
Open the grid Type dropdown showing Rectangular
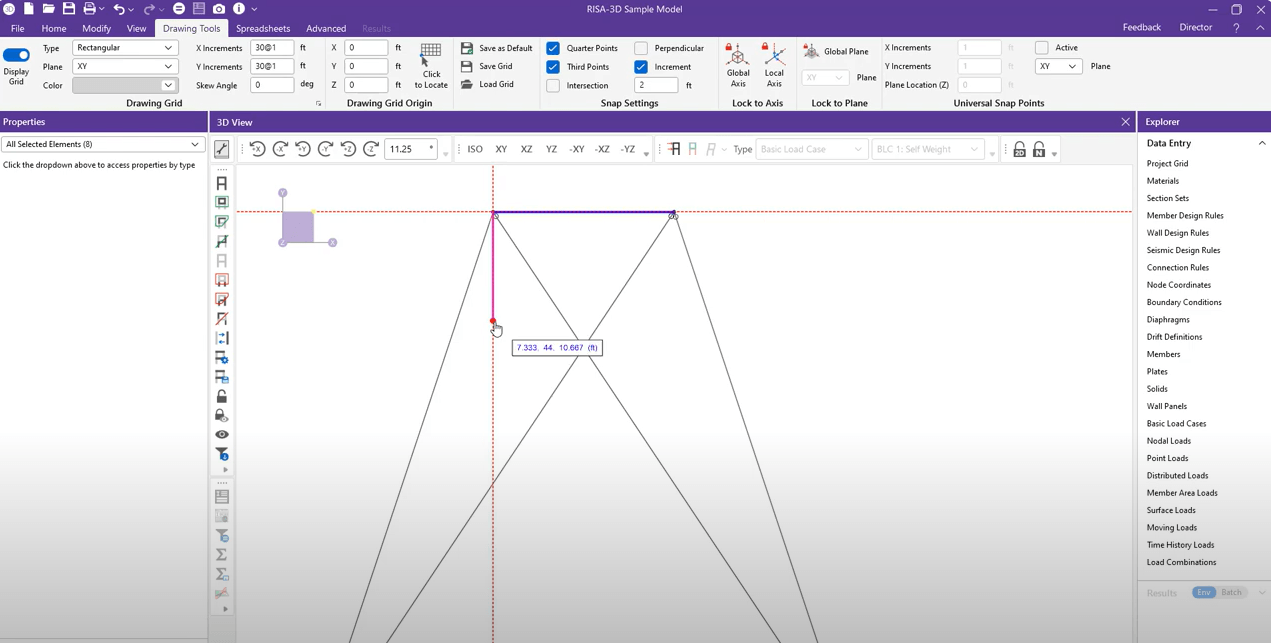click(x=125, y=47)
